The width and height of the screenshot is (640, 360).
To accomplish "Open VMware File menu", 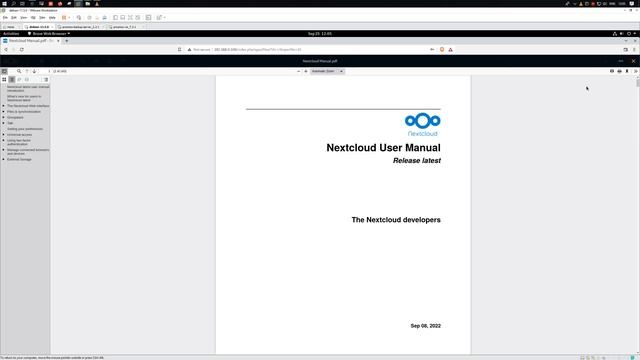I will click(5, 18).
